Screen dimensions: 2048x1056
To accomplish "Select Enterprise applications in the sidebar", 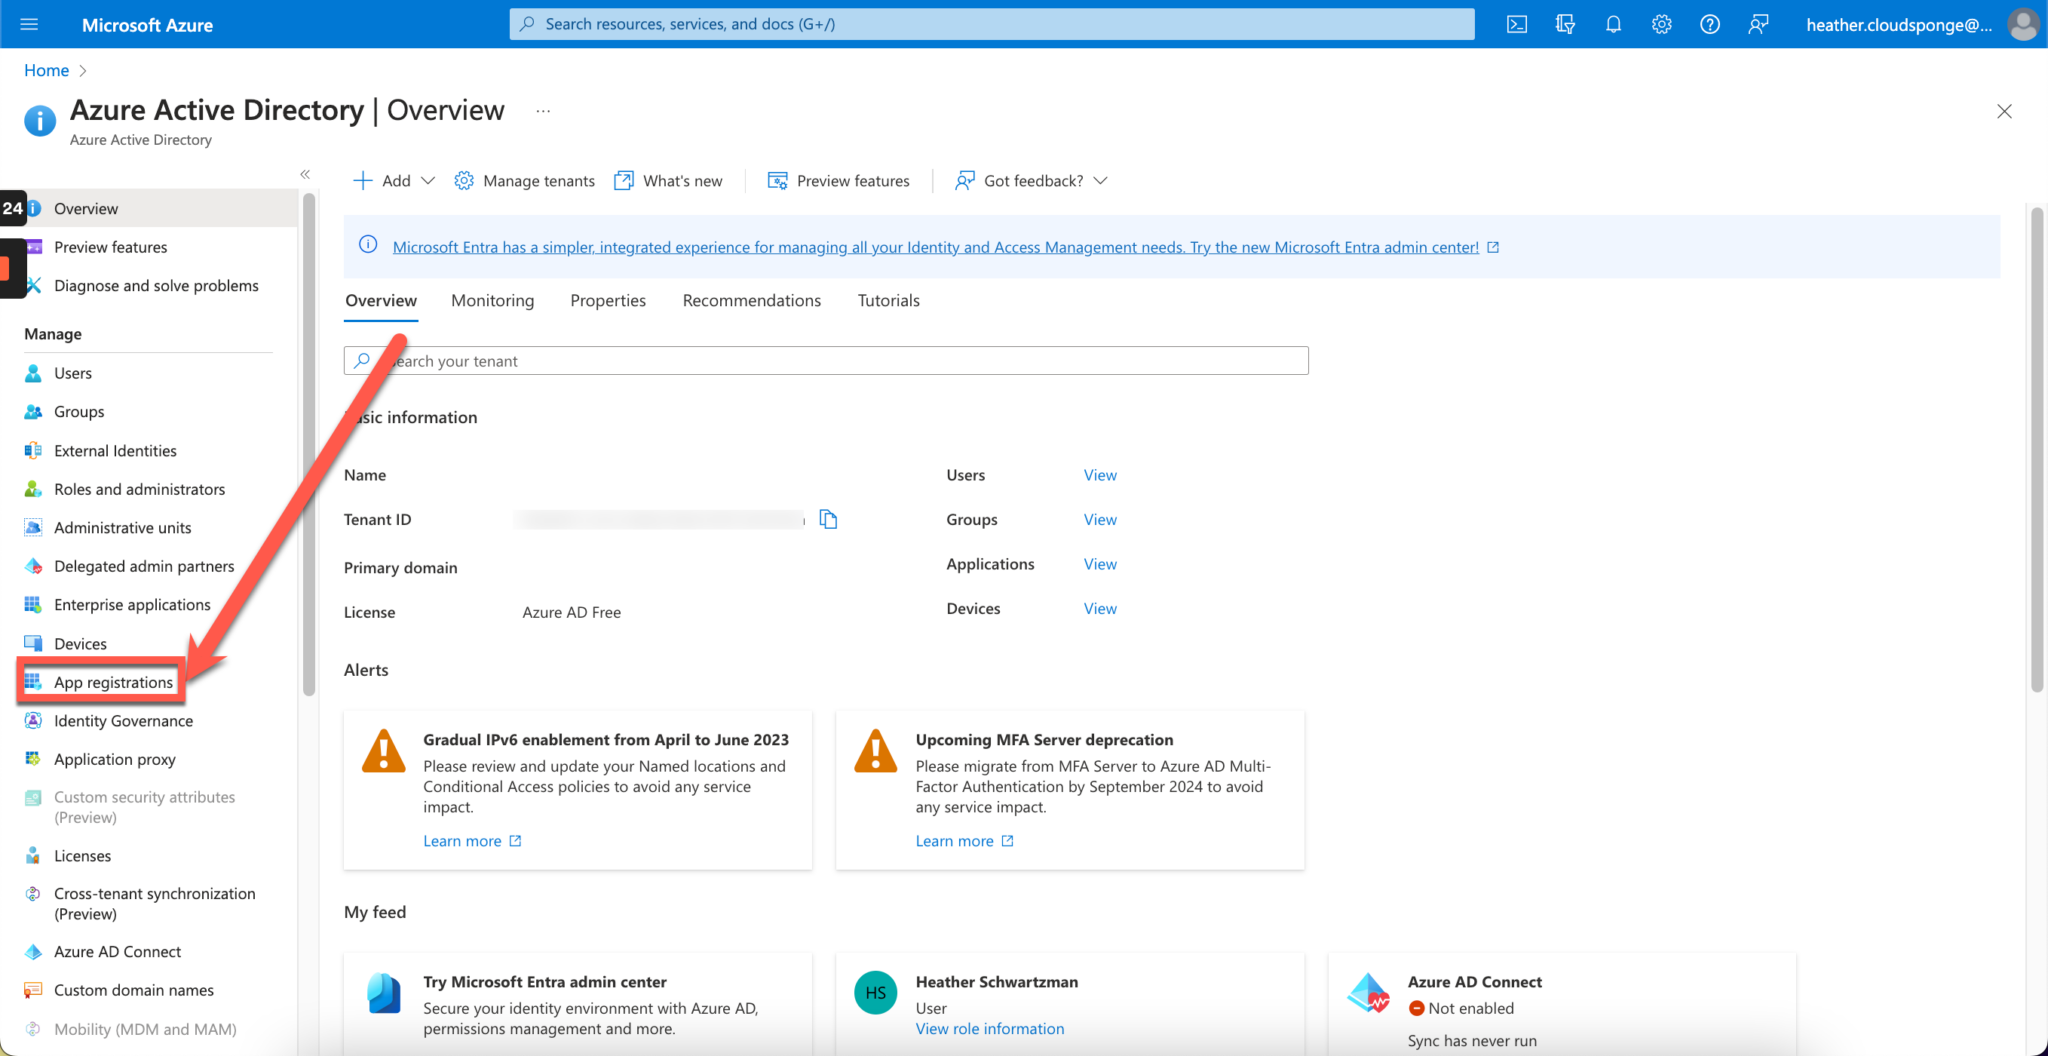I will 131,604.
